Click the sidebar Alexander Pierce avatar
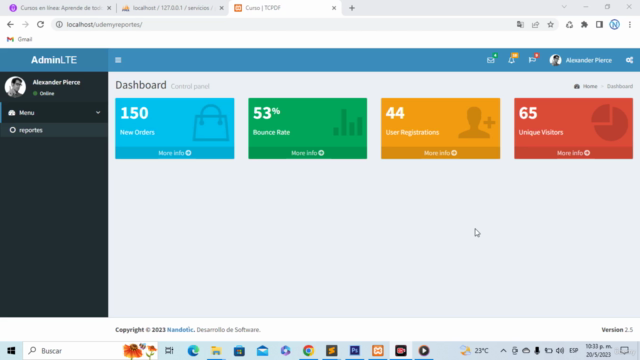 15,87
